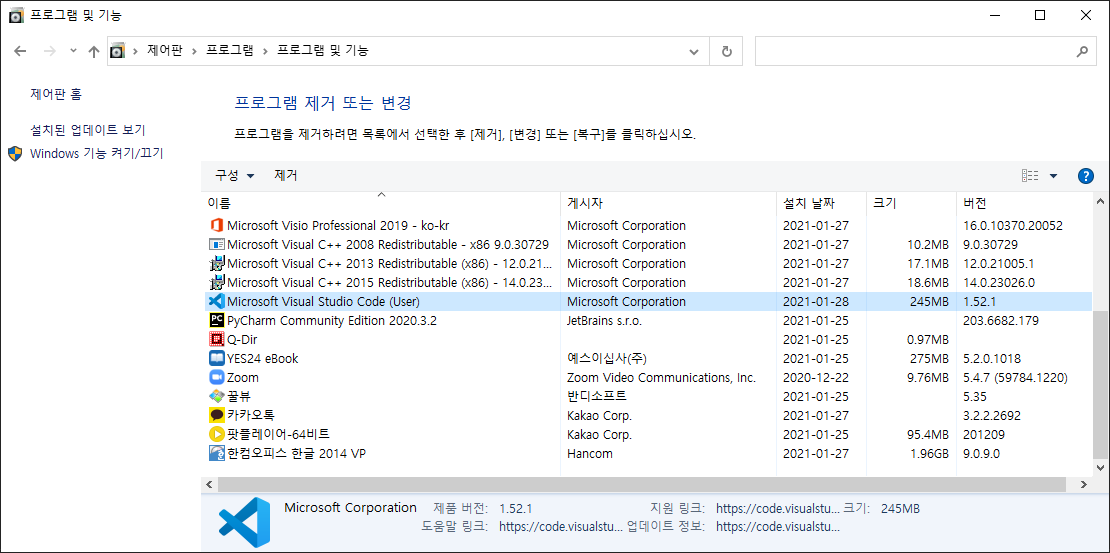Sort by the 설치 날짜 column header

(821, 203)
